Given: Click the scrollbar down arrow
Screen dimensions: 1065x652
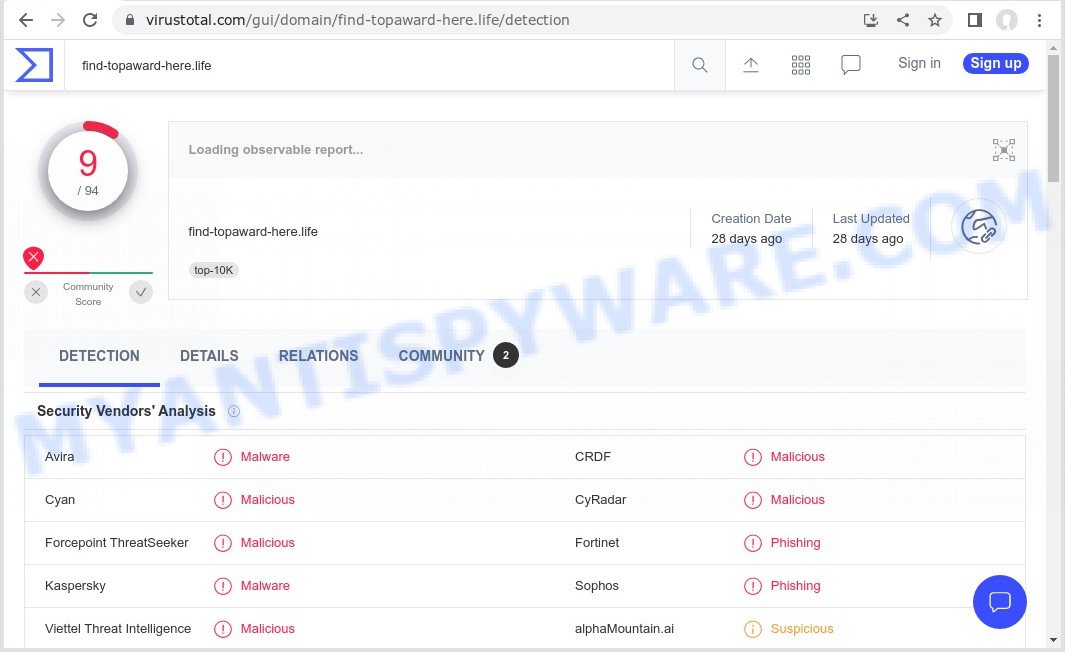Looking at the screenshot, I should 1053,640.
